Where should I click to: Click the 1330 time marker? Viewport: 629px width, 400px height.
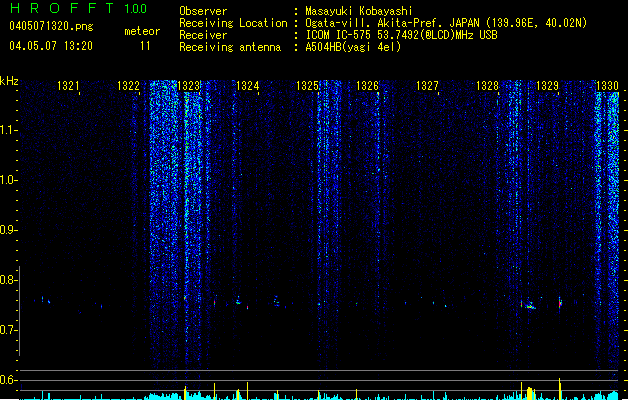tap(607, 86)
